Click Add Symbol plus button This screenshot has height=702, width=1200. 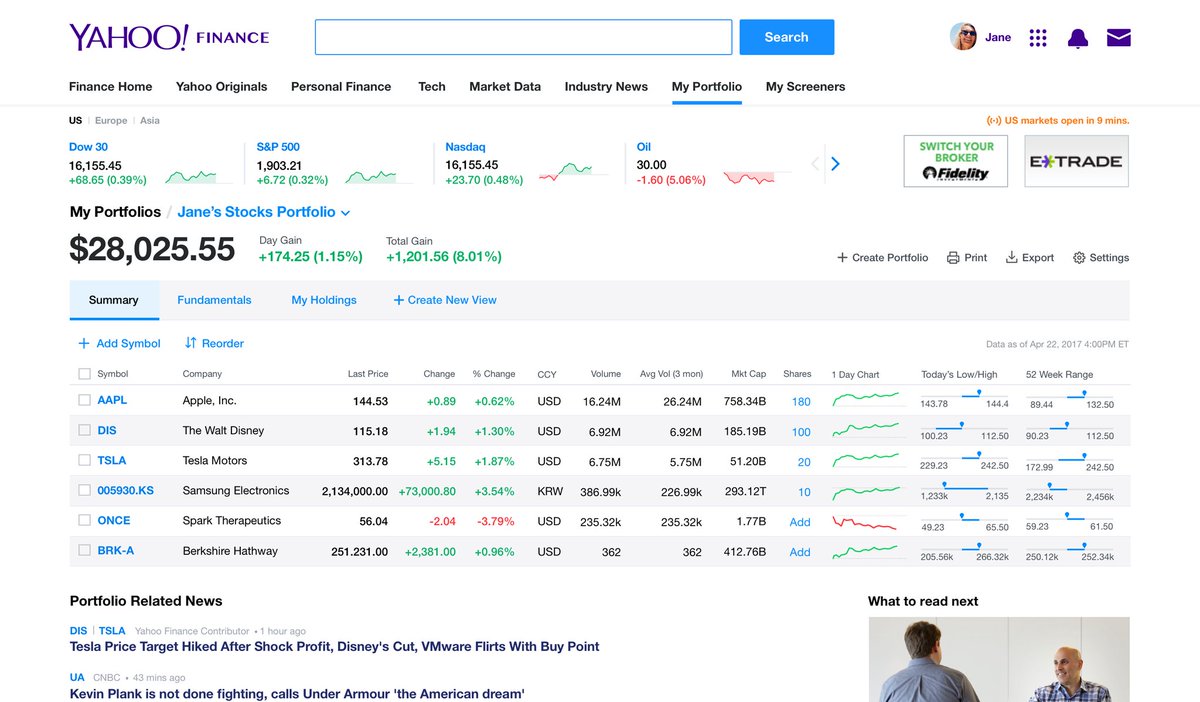(119, 343)
